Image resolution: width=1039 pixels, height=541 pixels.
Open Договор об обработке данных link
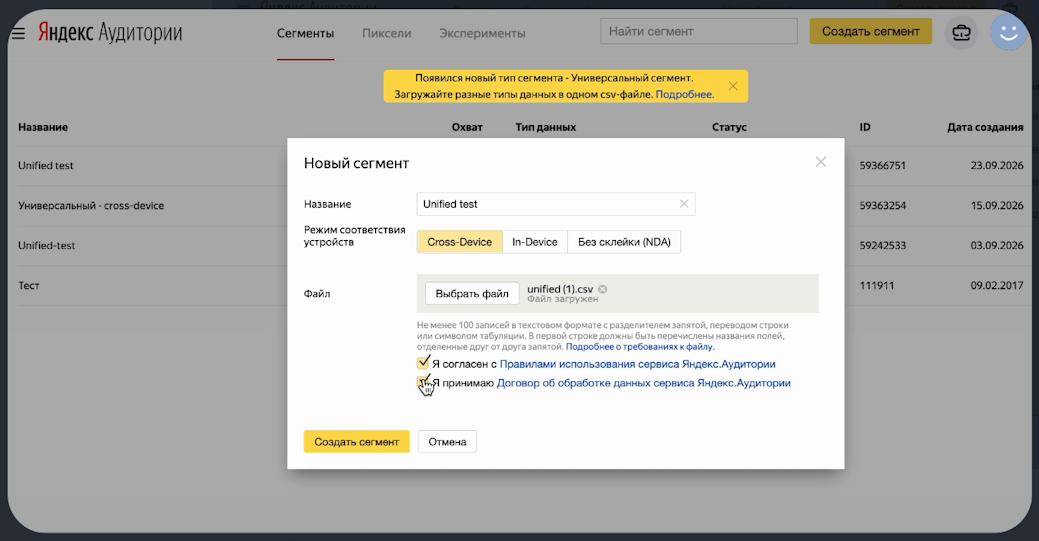(643, 383)
